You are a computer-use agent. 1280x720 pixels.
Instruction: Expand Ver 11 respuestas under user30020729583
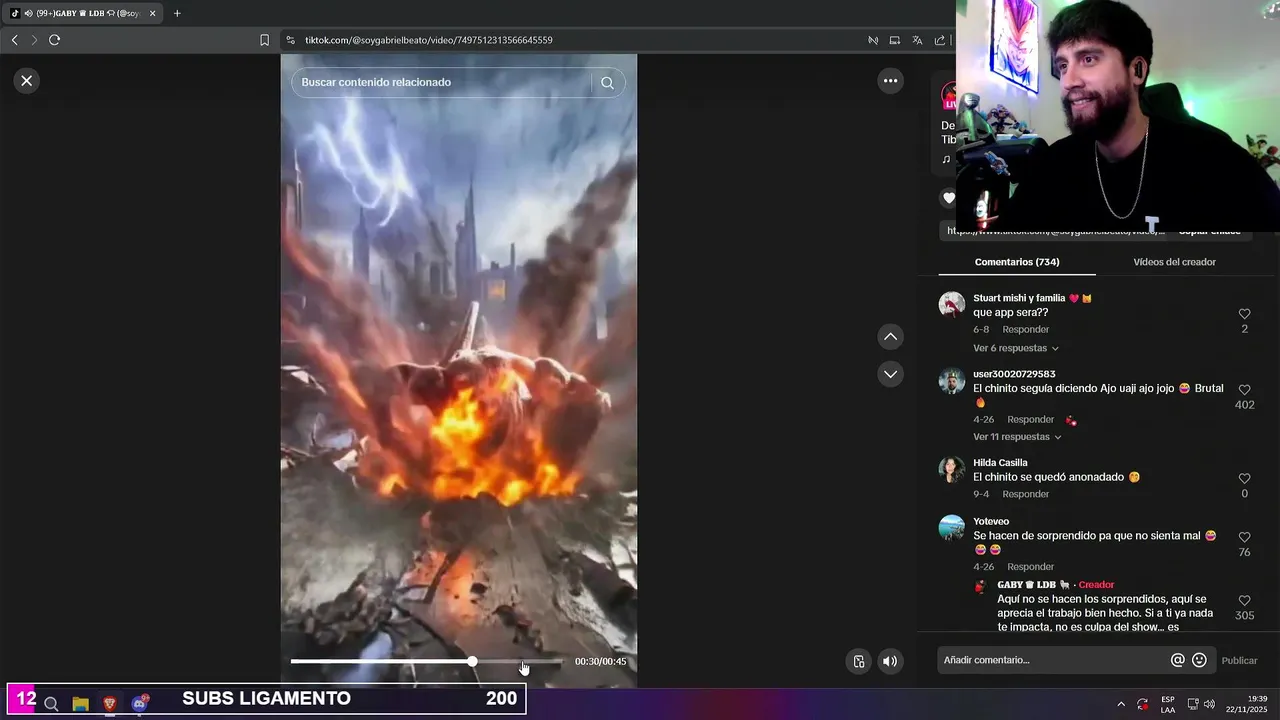pyautogui.click(x=1017, y=437)
